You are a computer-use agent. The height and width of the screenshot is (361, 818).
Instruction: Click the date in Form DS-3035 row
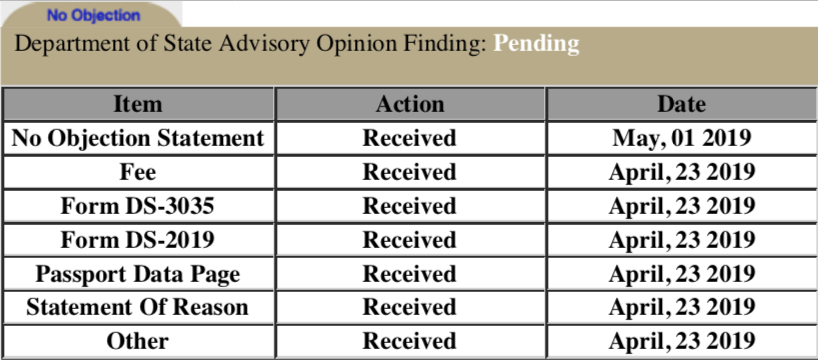[681, 206]
